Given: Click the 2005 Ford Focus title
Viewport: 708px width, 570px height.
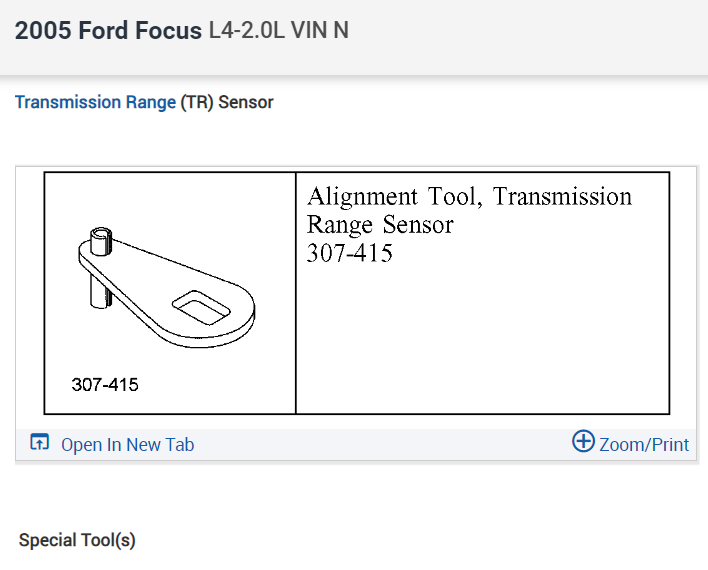Looking at the screenshot, I should coord(108,31).
